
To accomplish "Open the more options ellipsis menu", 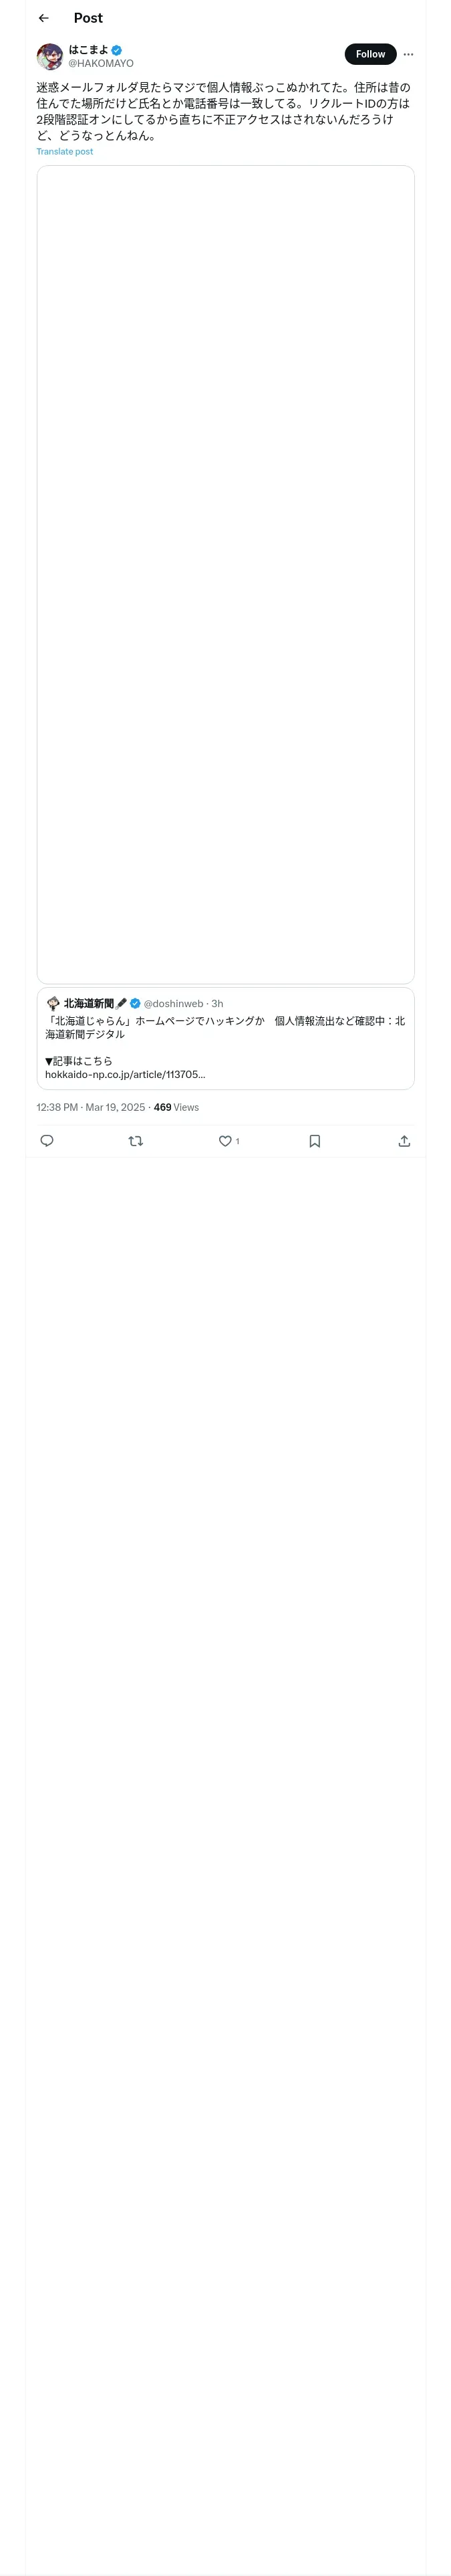I will click(408, 55).
